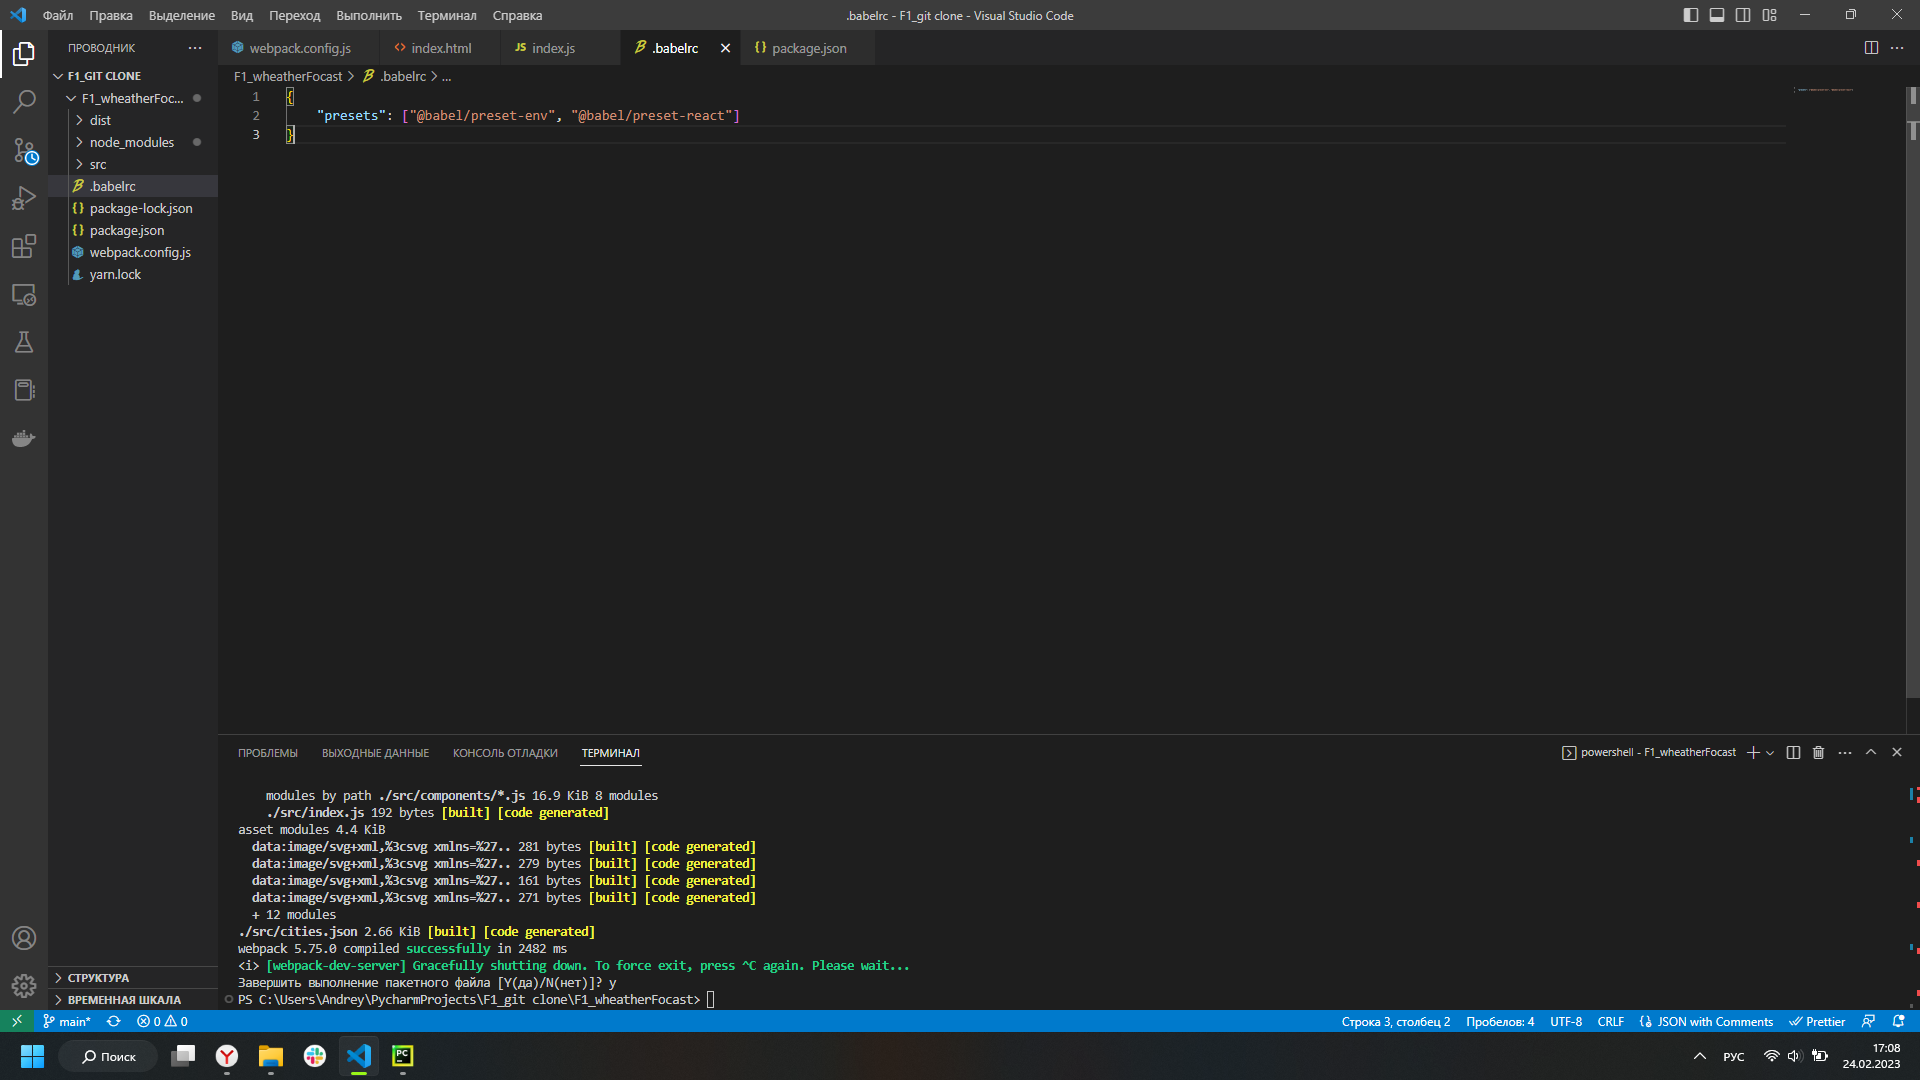Close the terminal panel
Image resolution: width=1920 pixels, height=1080 pixels.
[x=1897, y=753]
